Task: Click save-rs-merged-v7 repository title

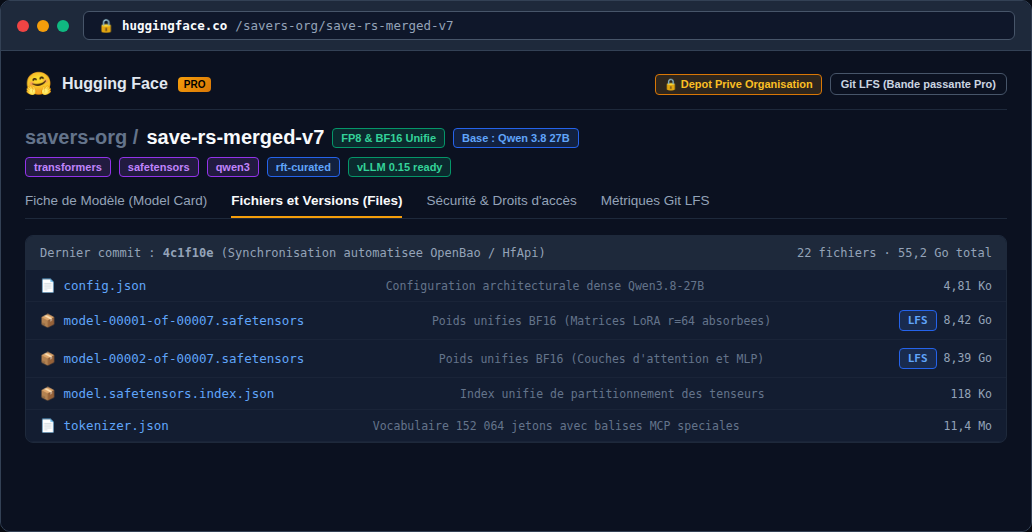Action: click(235, 138)
